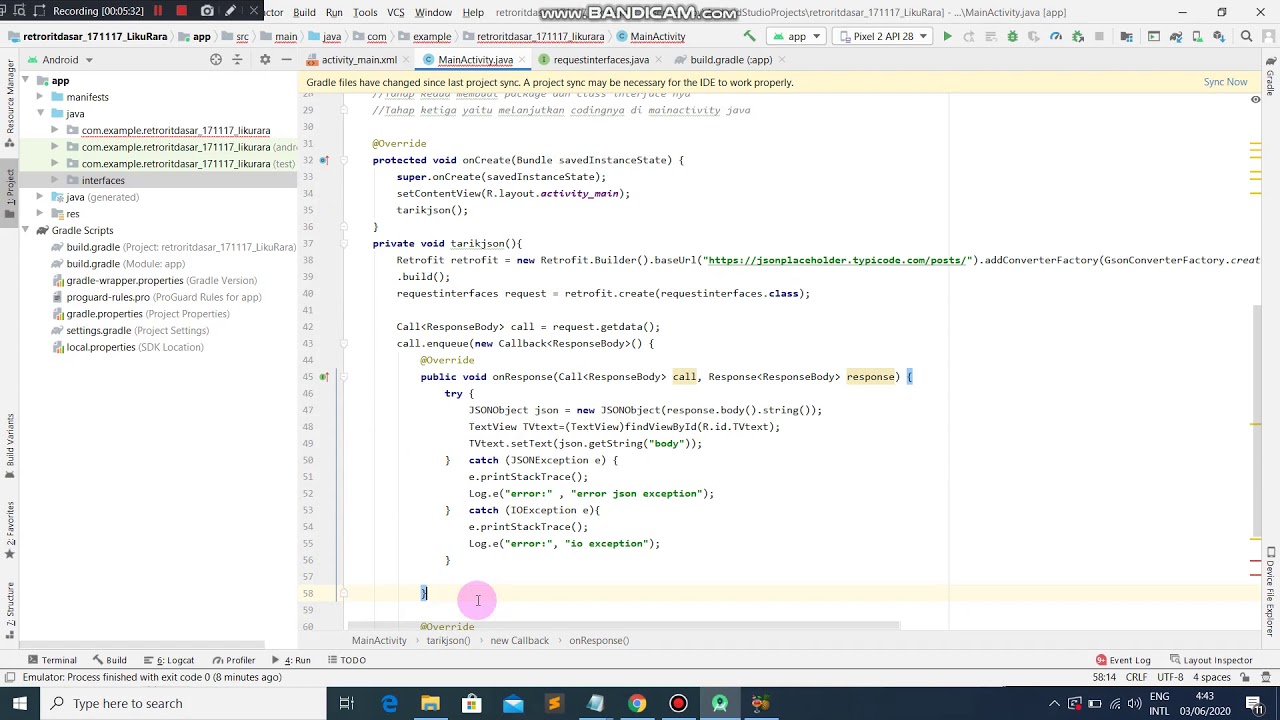
Task: Click the Windows Start button
Action: [x=20, y=703]
